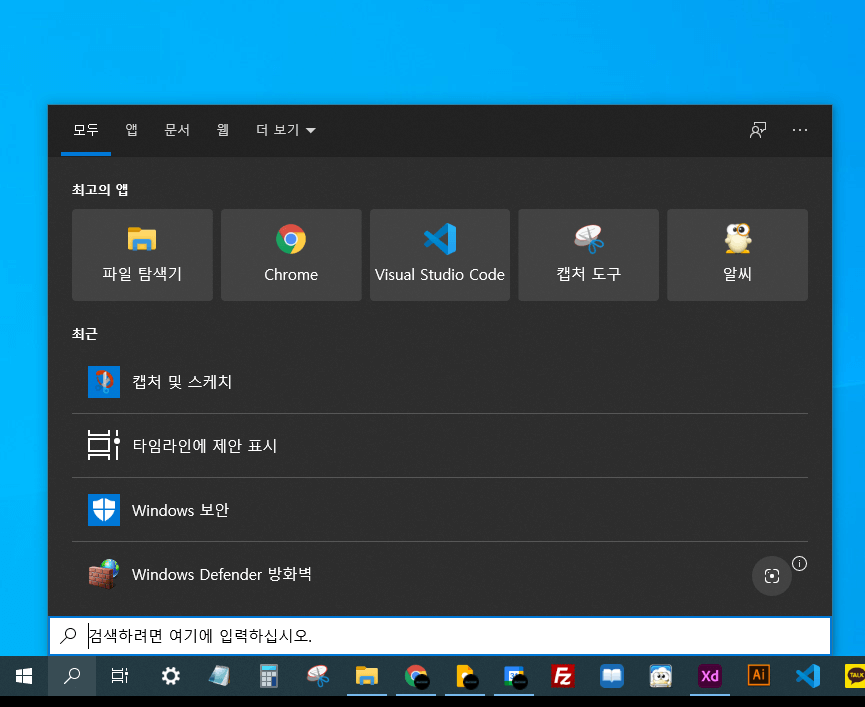Image resolution: width=865 pixels, height=707 pixels.
Task: Switch to the 모두 tab
Action: [x=86, y=130]
